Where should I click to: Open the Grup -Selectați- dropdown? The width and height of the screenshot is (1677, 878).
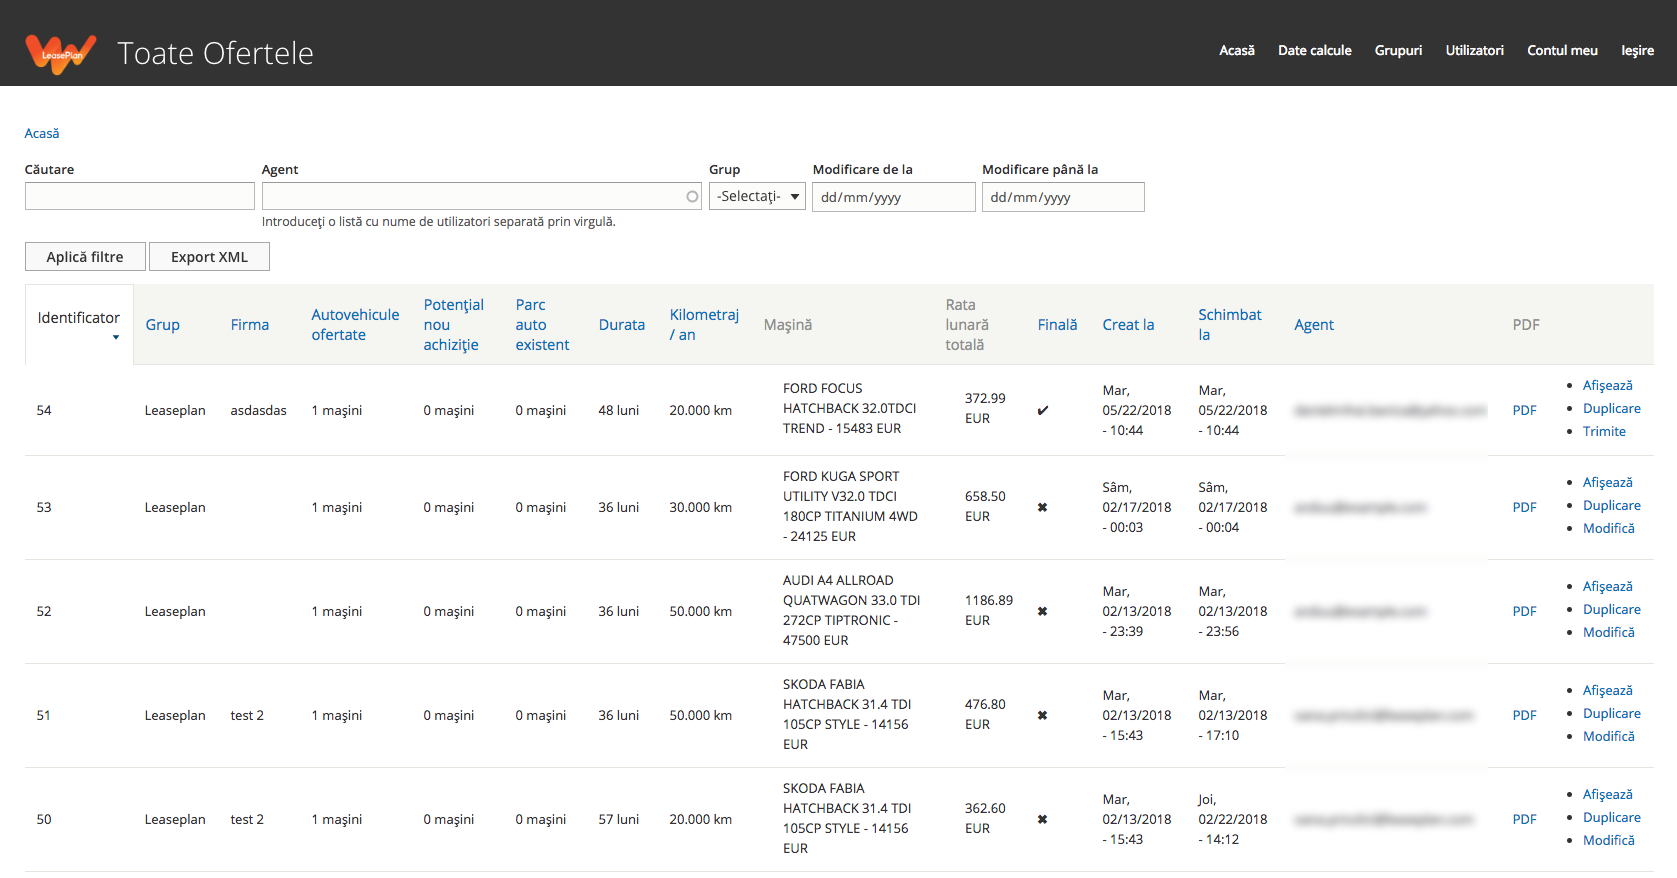tap(757, 196)
